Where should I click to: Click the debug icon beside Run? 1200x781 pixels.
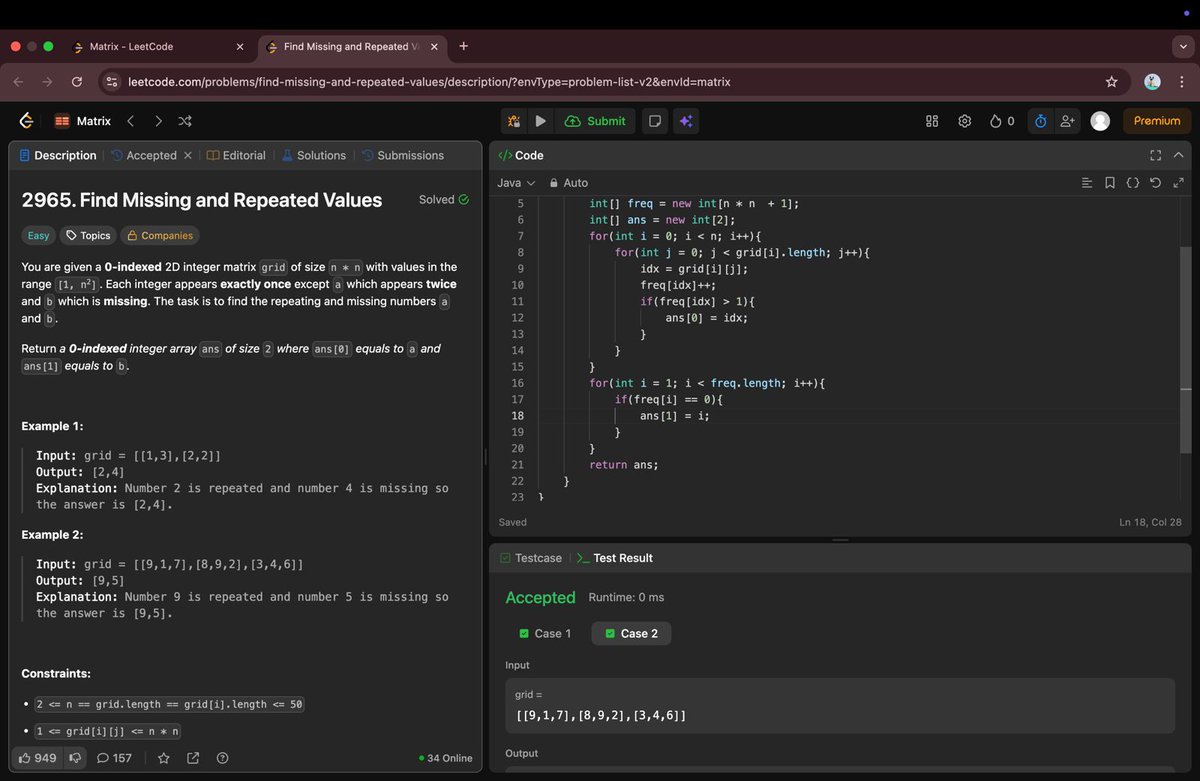click(x=514, y=121)
